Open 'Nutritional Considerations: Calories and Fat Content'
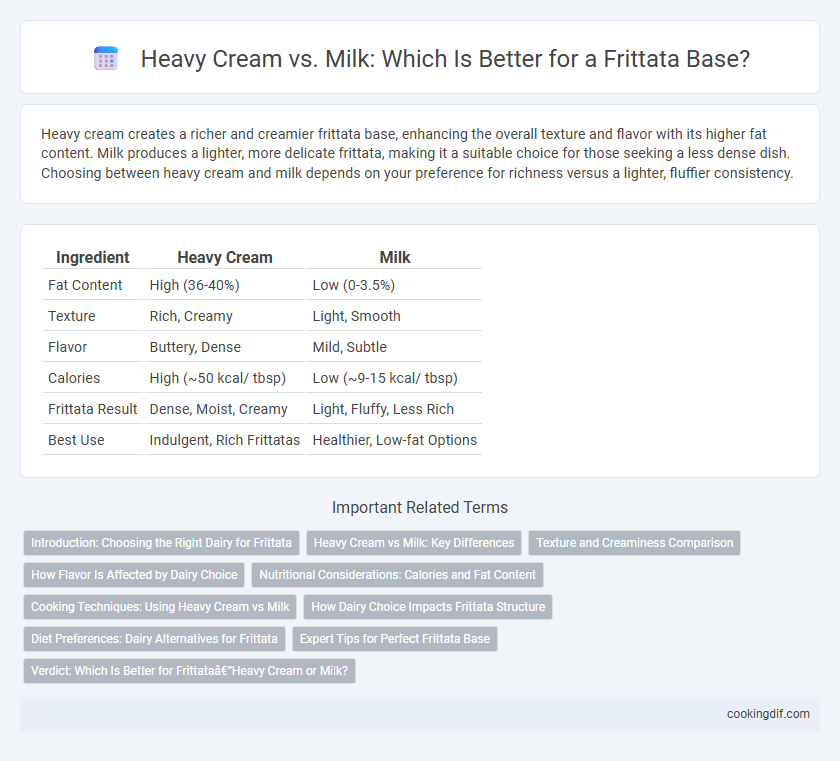This screenshot has height=761, width=840. (398, 575)
